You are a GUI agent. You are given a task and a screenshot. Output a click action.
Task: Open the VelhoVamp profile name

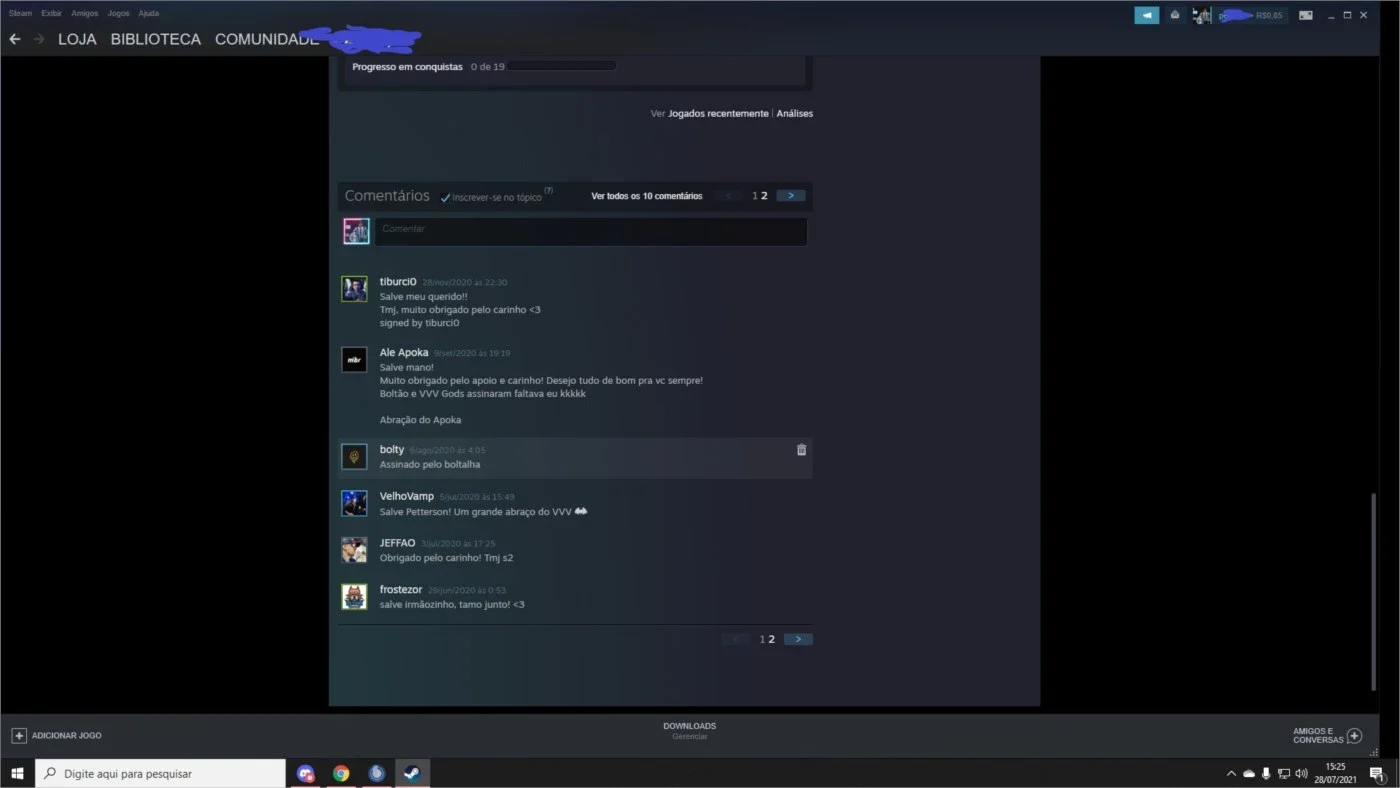point(407,496)
